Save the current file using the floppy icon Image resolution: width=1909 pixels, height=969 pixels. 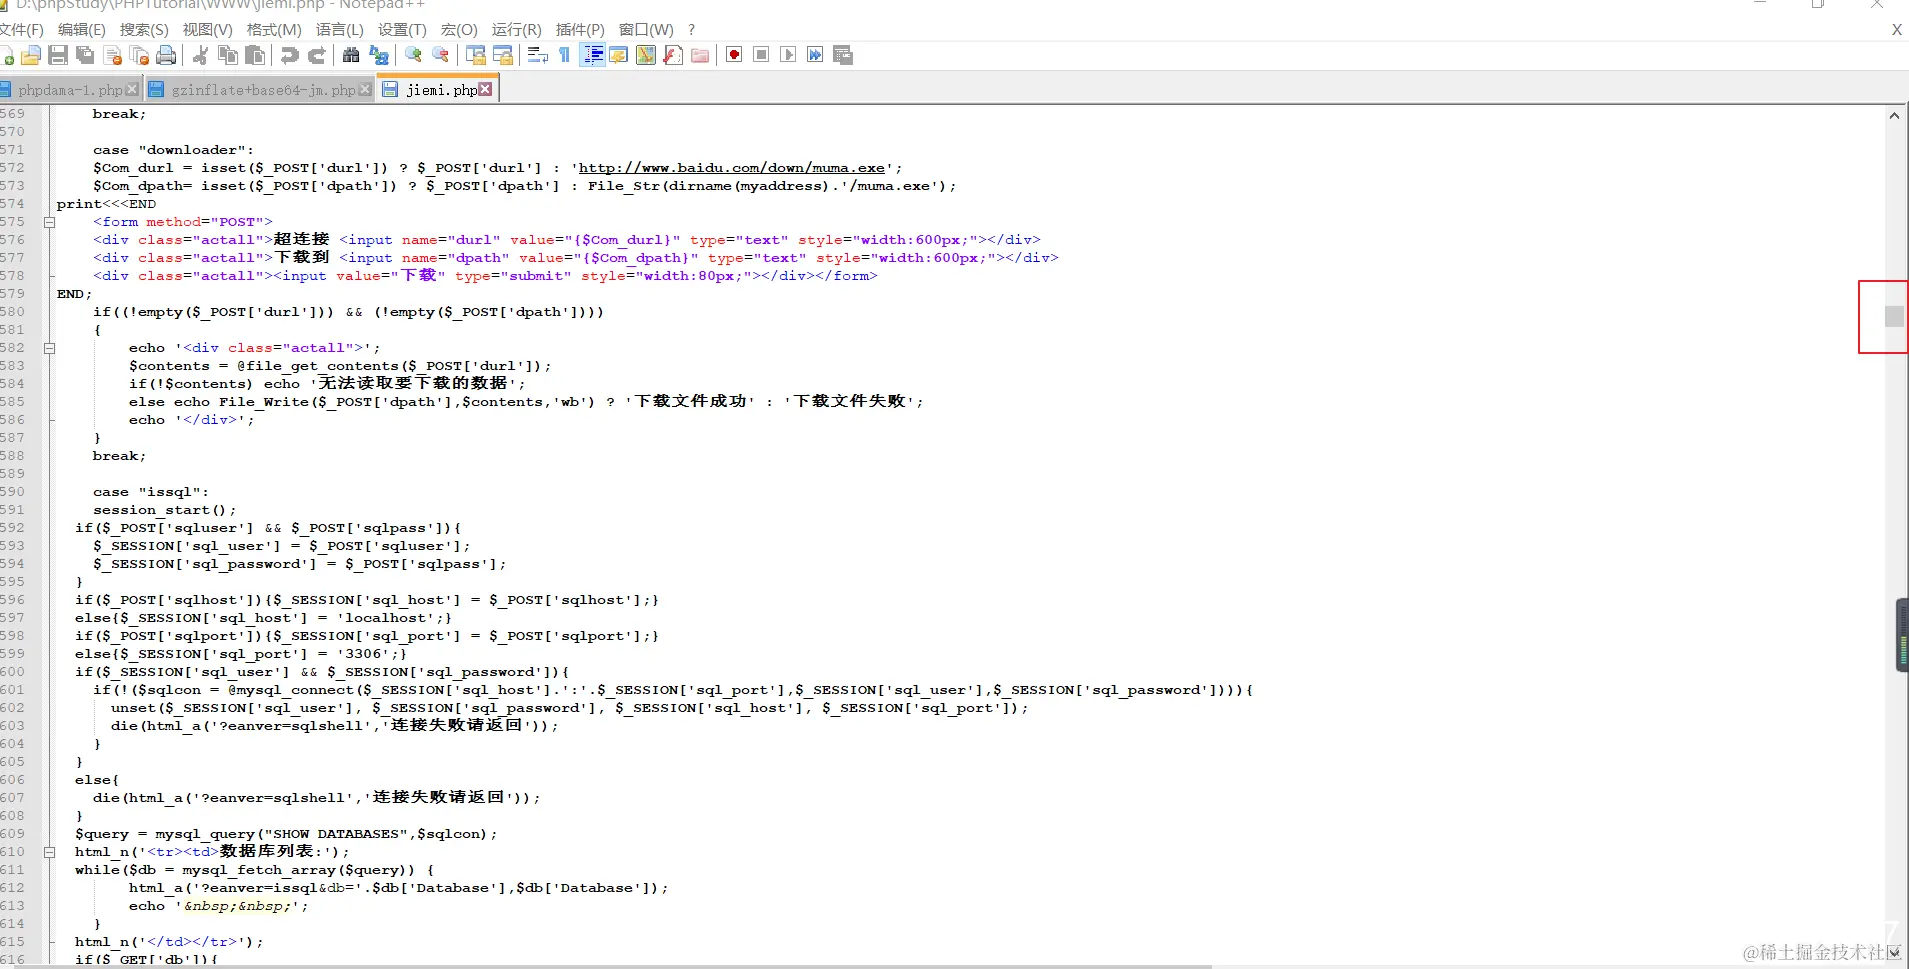point(58,55)
